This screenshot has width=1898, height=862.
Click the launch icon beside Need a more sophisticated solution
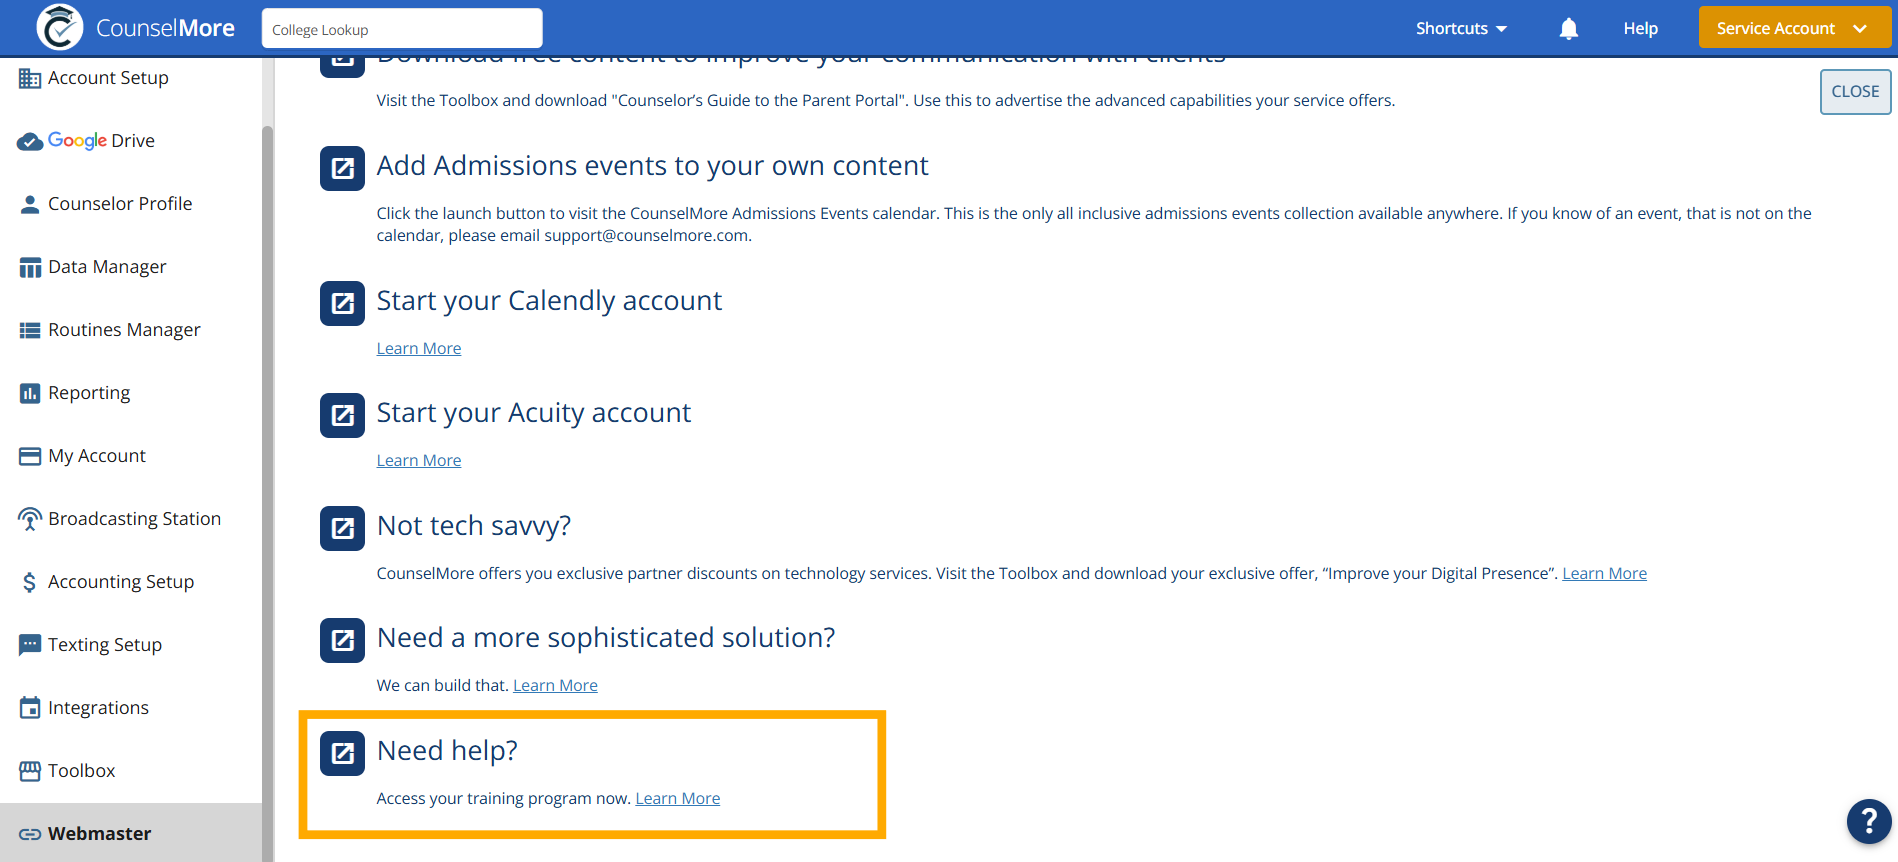coord(342,640)
